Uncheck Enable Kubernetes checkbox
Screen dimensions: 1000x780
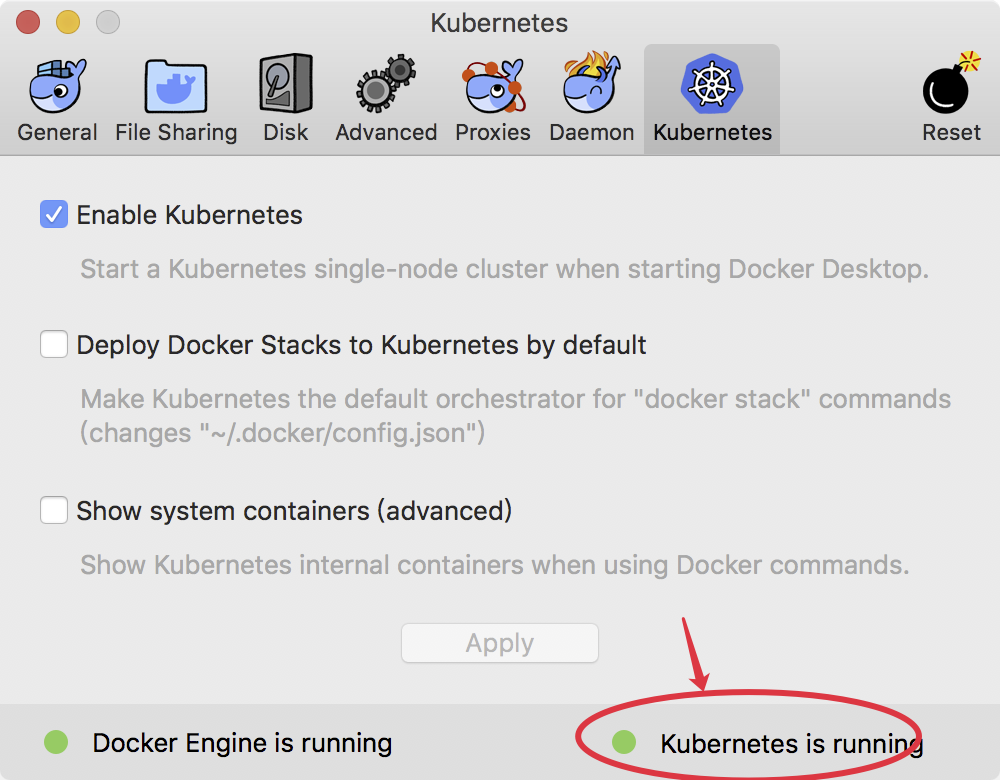tap(54, 214)
